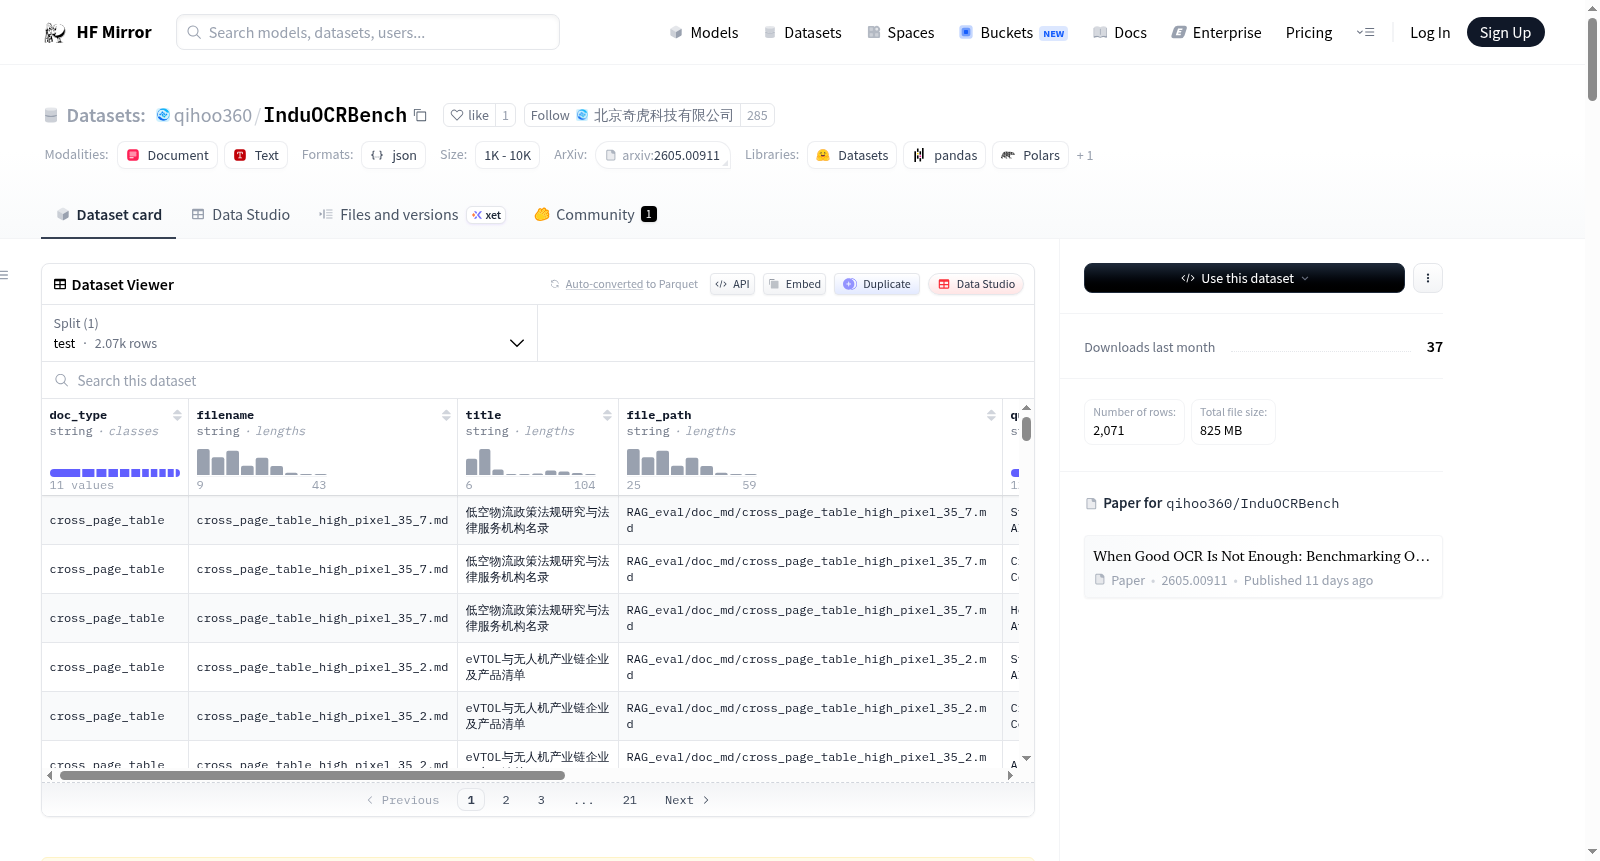Image resolution: width=1600 pixels, height=861 pixels.
Task: Click the Document modality tag
Action: (167, 156)
